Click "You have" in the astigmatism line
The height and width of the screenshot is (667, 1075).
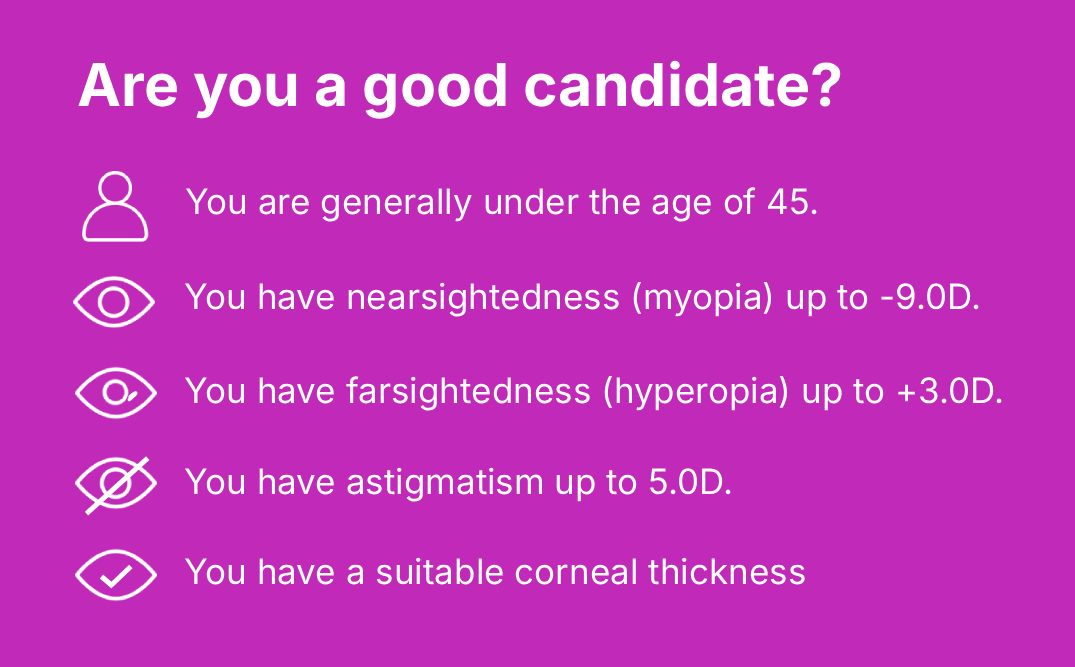pos(260,482)
